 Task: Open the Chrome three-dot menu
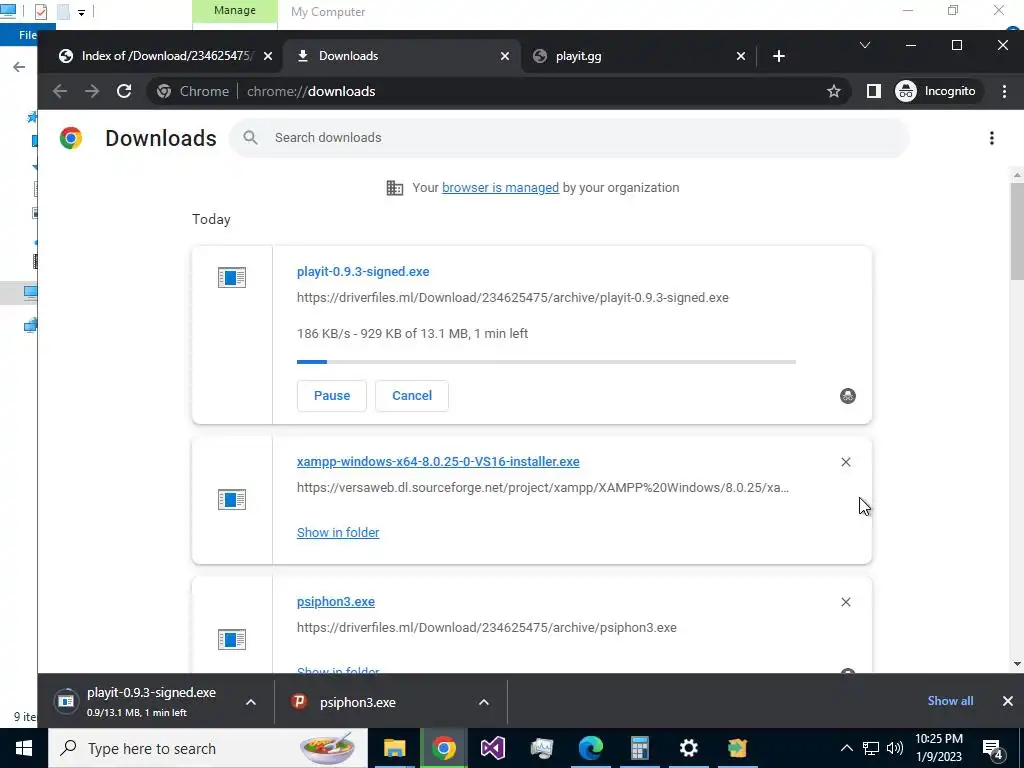click(x=1004, y=91)
